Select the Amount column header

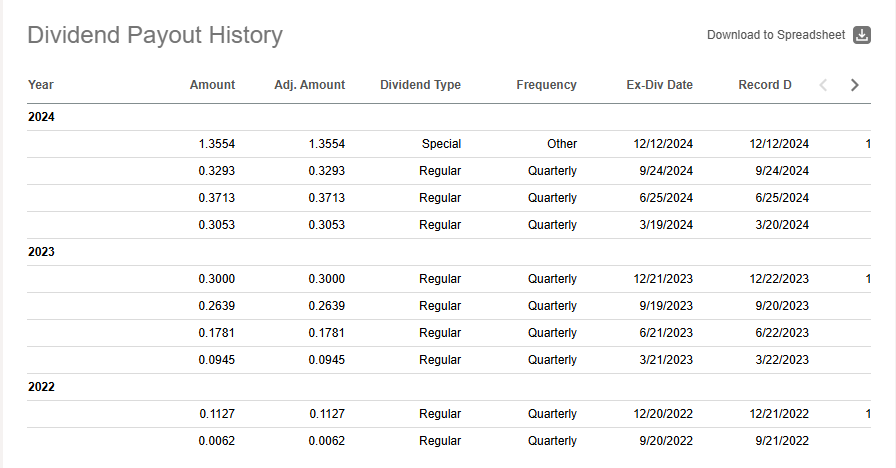click(x=212, y=85)
